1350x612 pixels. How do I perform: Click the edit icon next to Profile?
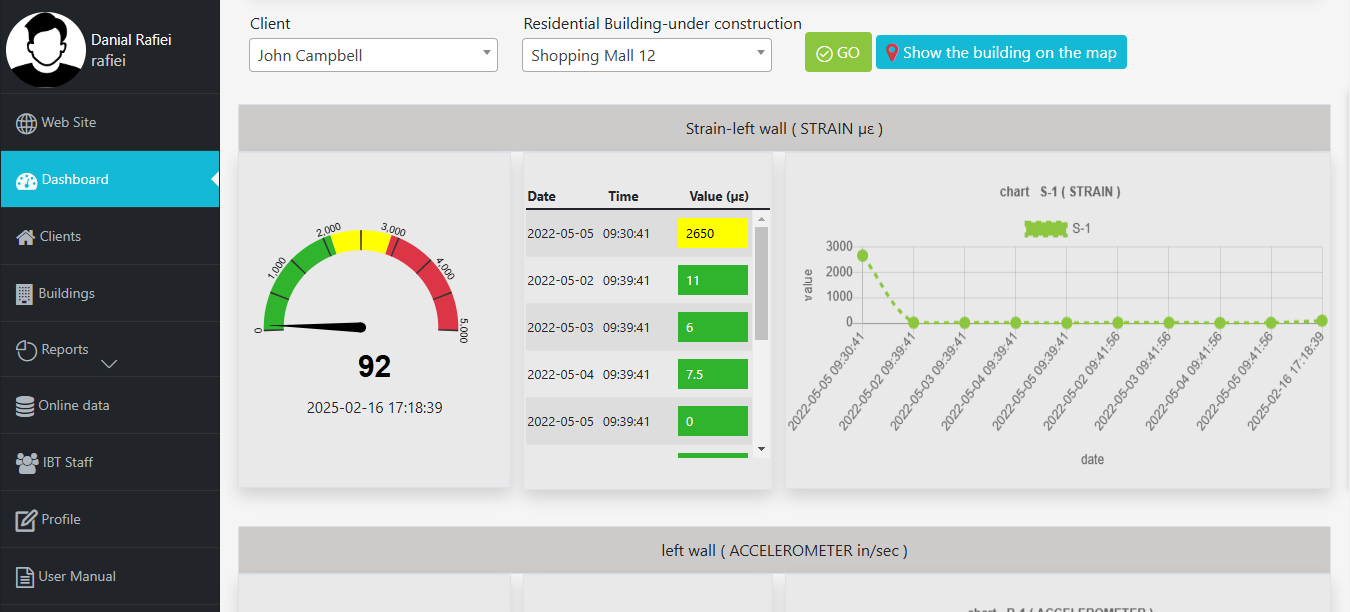tap(25, 520)
